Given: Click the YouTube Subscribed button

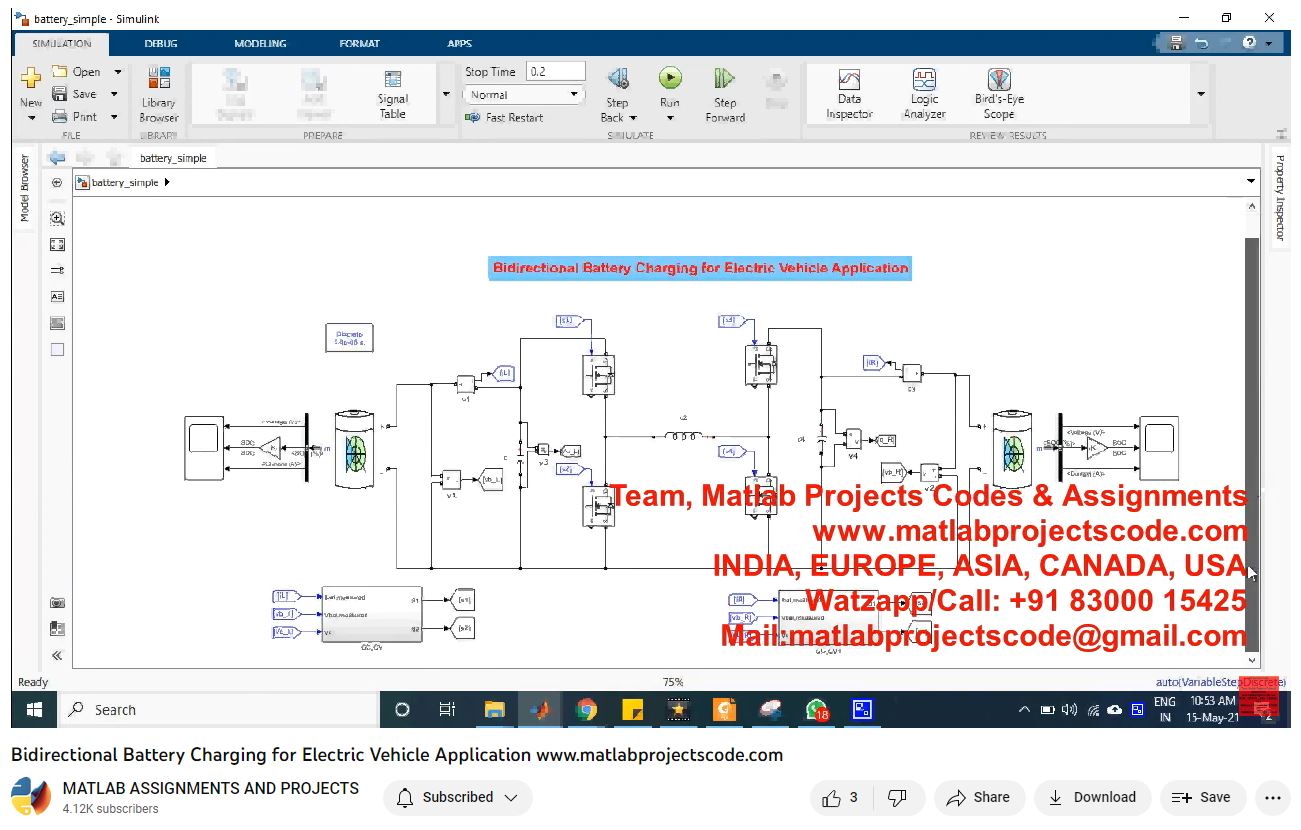Looking at the screenshot, I should tap(457, 797).
